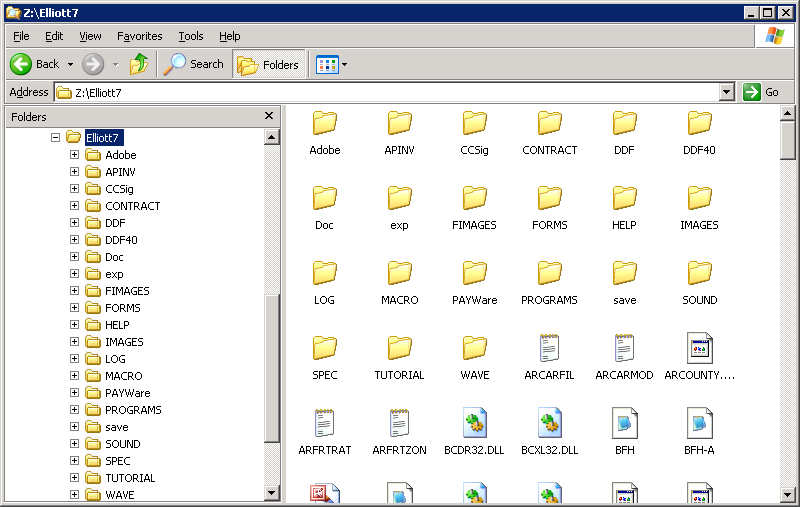Select the Adobe folder icon in file pane
Image resolution: width=800 pixels, height=507 pixels.
coord(324,123)
